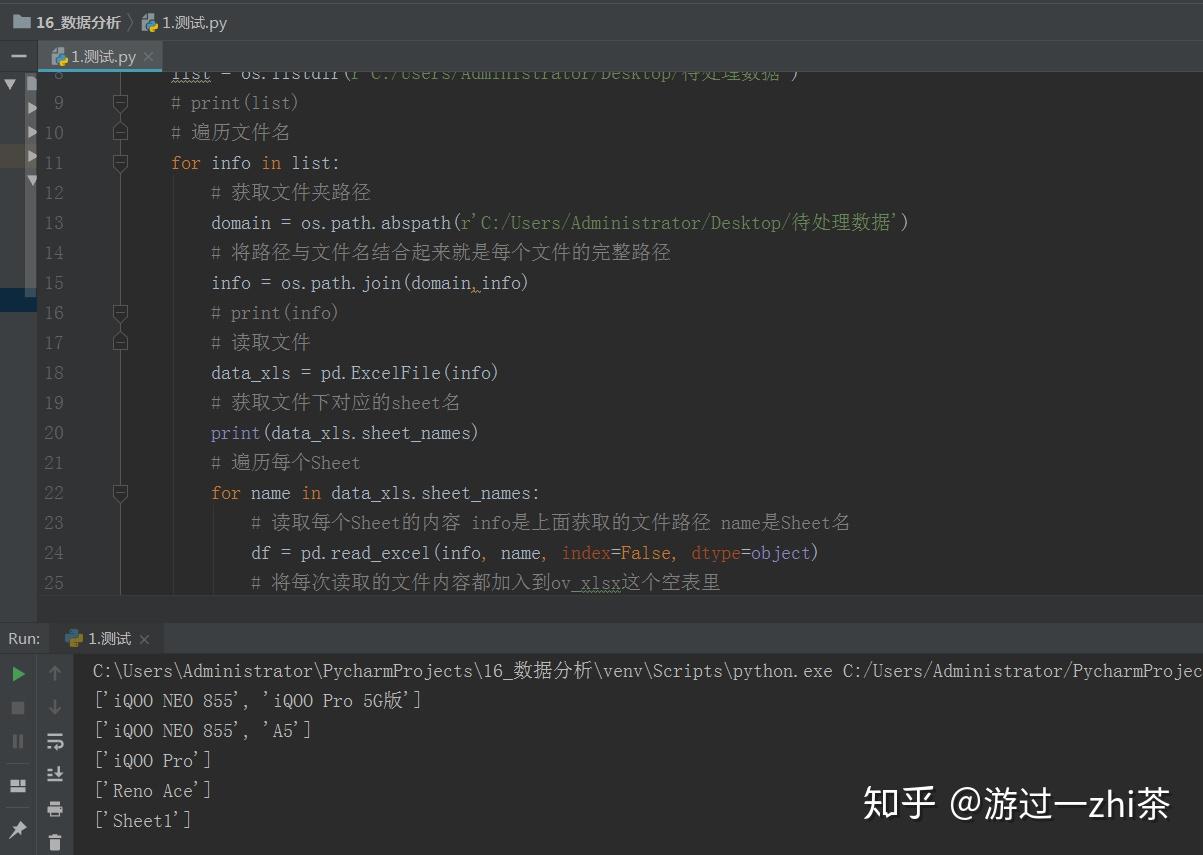
Task: Collapse the comment fold marker on line 9
Action: click(120, 102)
